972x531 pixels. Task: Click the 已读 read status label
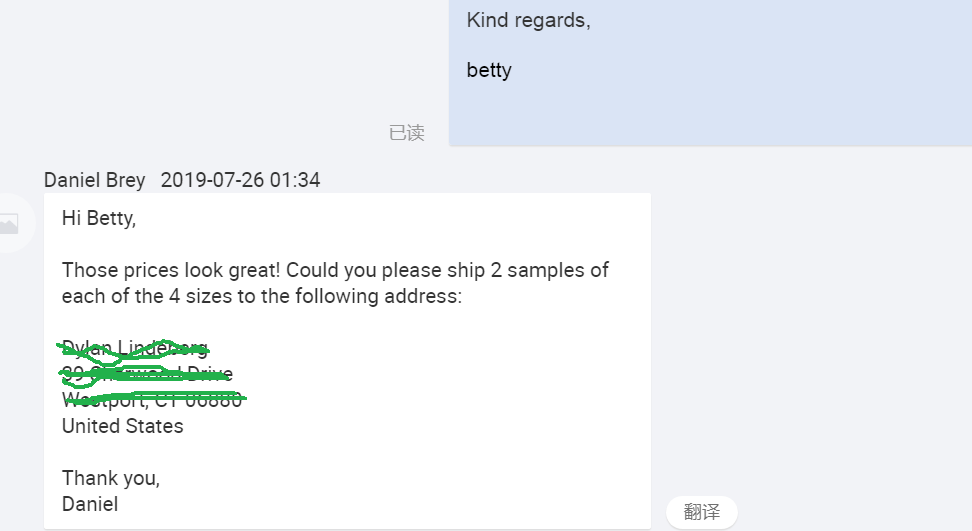coord(406,133)
